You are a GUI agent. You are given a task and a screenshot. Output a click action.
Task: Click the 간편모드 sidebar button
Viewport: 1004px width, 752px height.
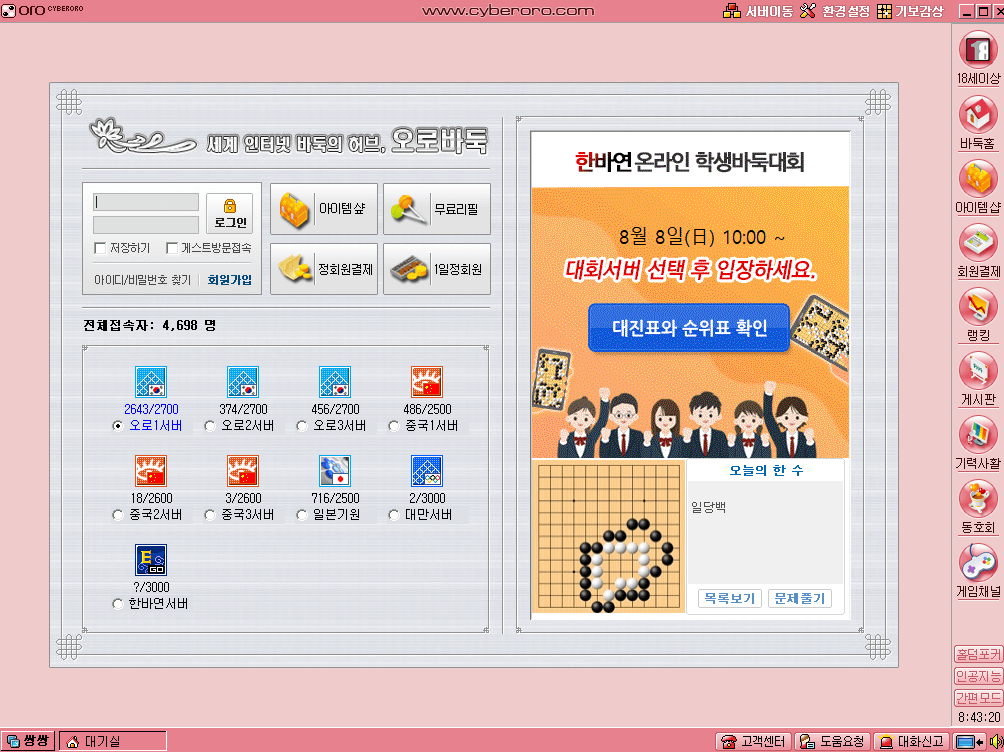coord(978,698)
